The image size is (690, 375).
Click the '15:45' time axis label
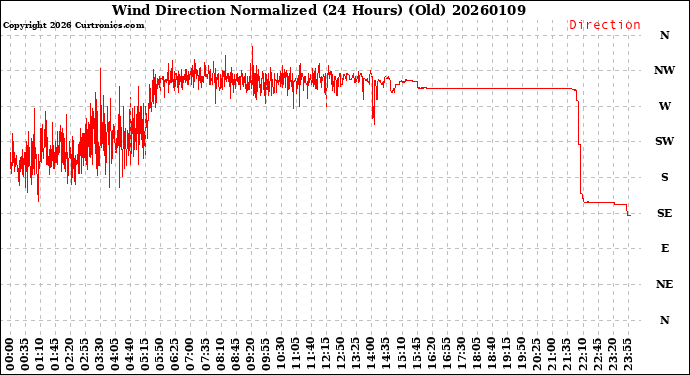(417, 354)
